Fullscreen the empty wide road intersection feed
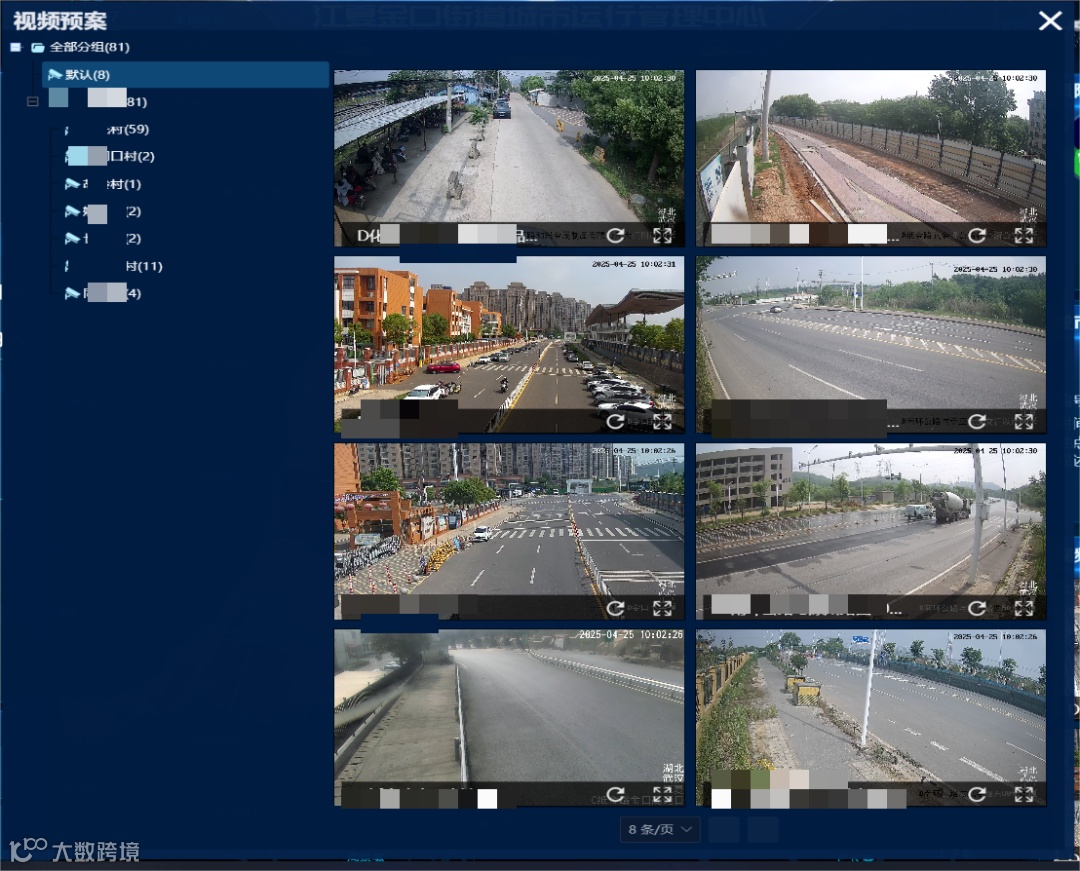This screenshot has width=1080, height=871. 1024,421
